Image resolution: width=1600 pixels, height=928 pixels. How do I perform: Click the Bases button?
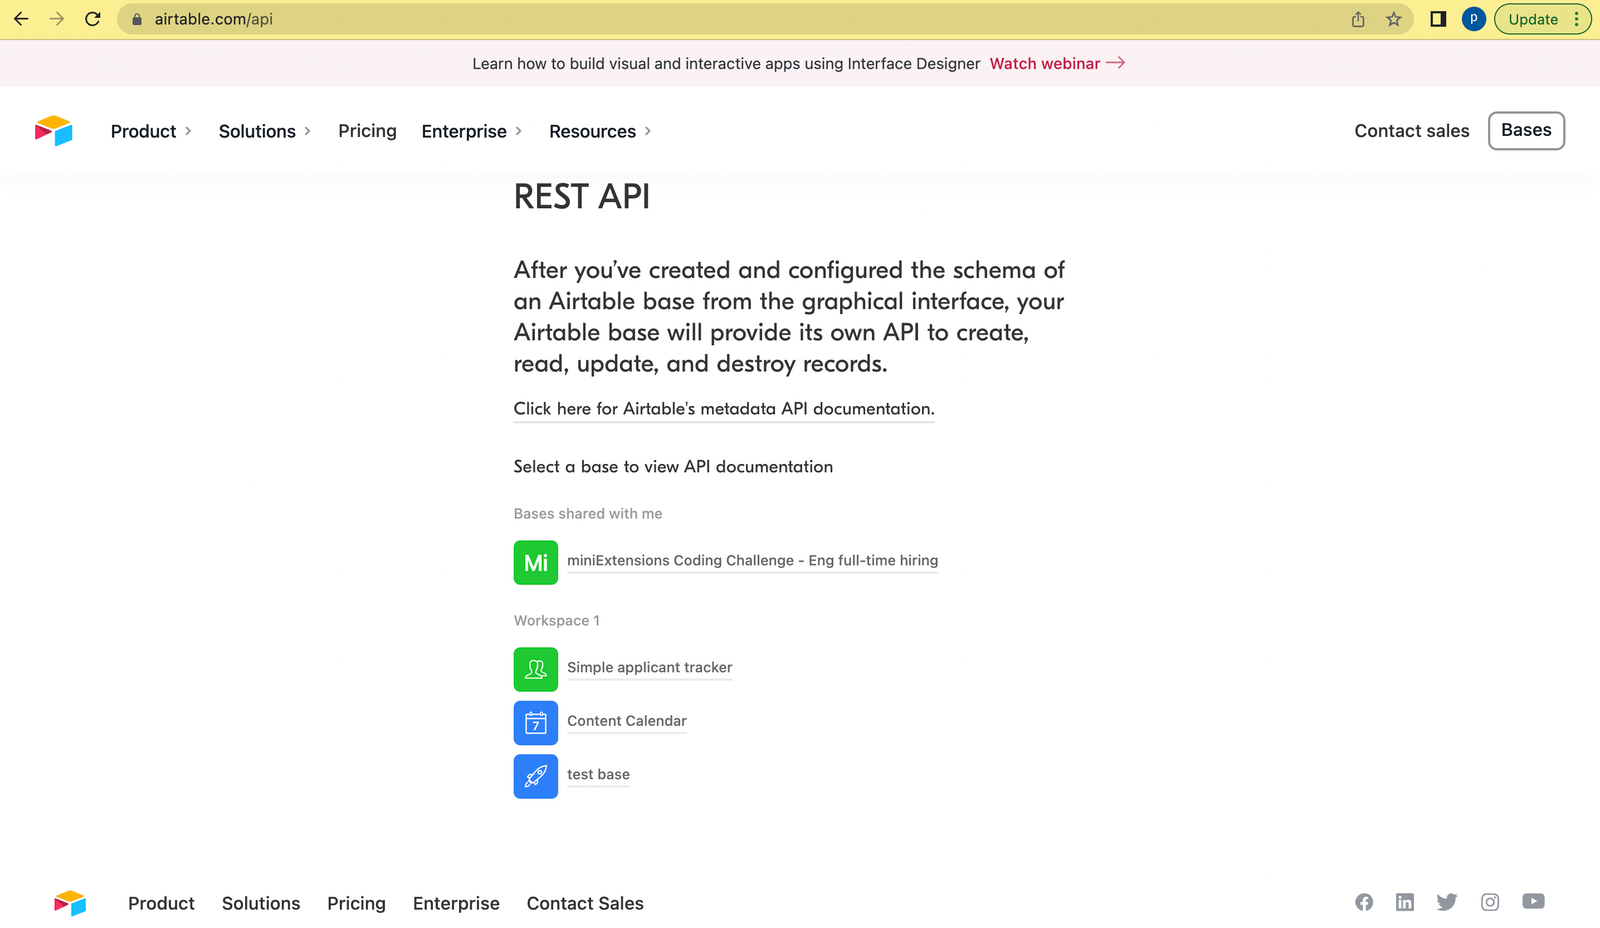tap(1526, 131)
